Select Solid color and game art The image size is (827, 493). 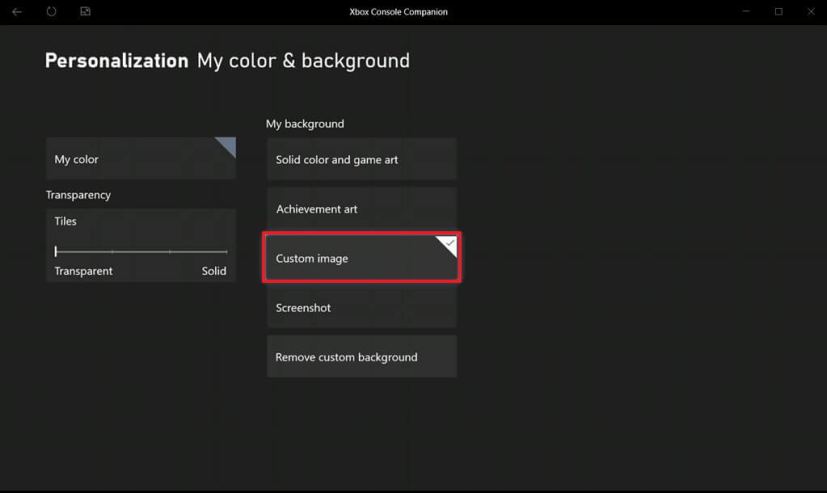click(362, 159)
